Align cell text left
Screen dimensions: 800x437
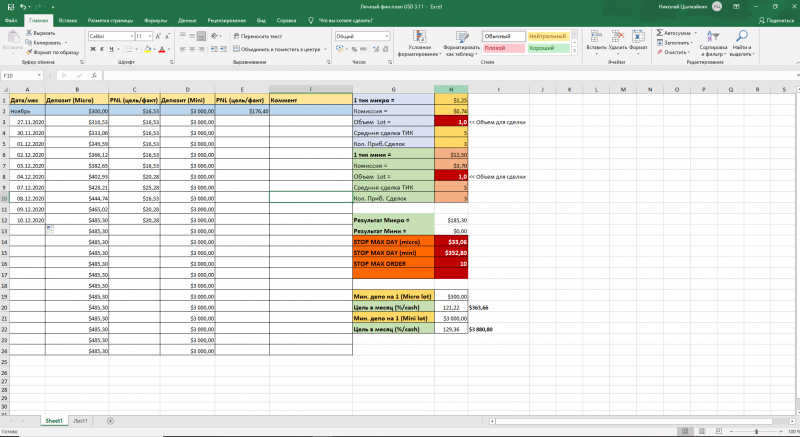click(183, 49)
